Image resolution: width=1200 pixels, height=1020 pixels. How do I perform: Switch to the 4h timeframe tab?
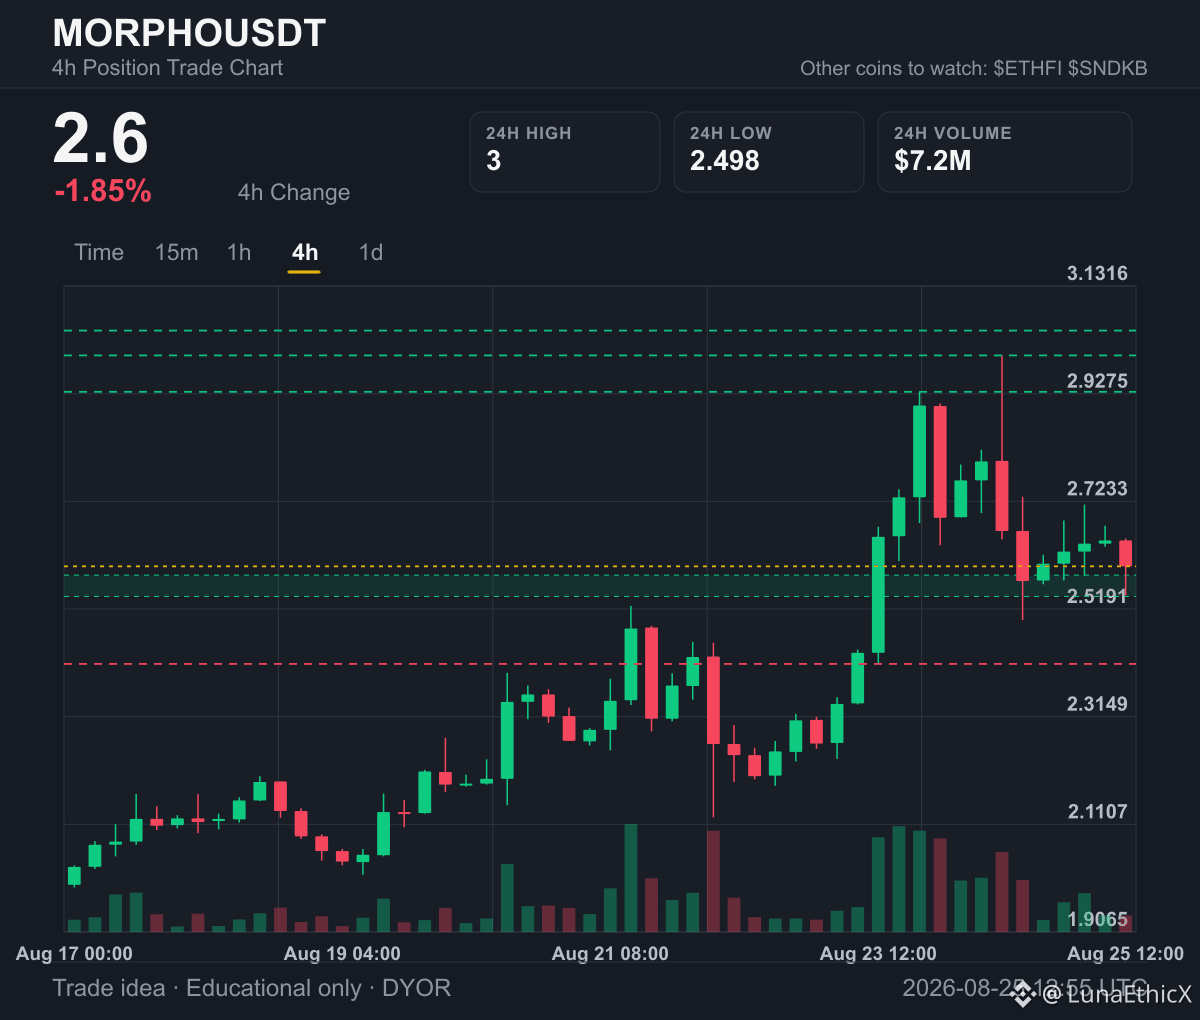tap(305, 252)
